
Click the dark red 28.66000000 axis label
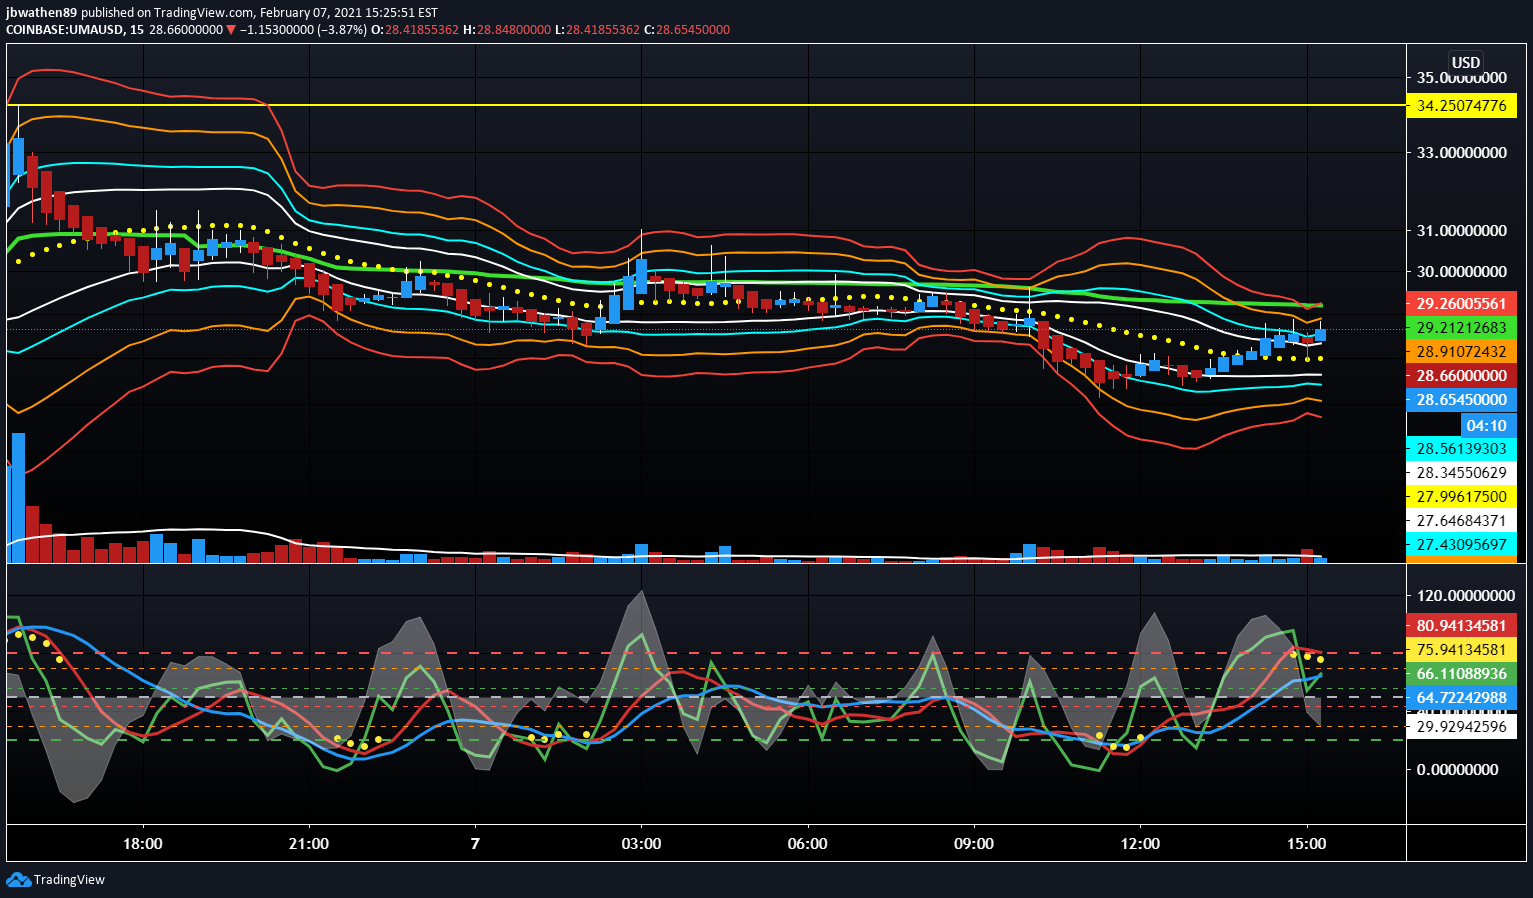click(1461, 376)
